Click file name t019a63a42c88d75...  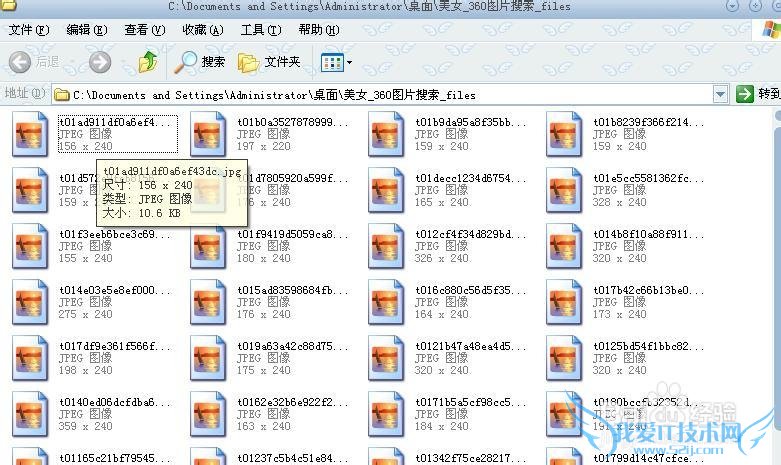click(x=293, y=346)
